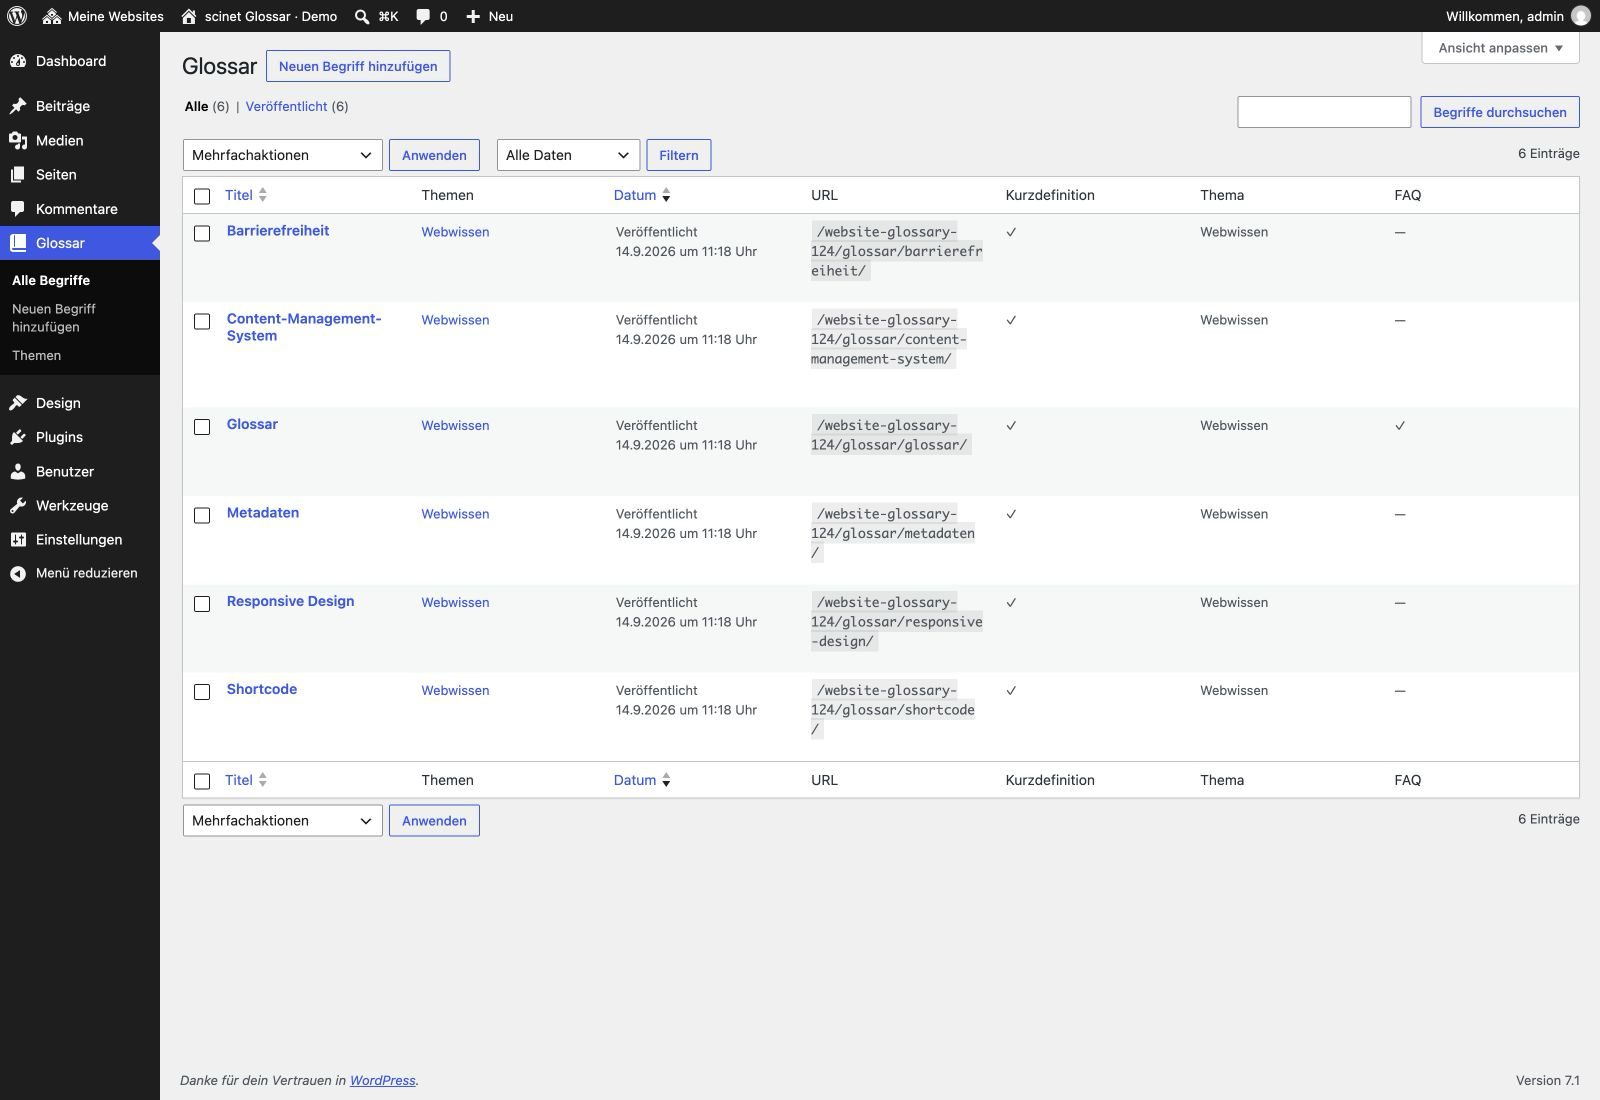Screen dimensions: 1600x1100
Task: Open Neuen Begriff hinzufügen submenu item
Action: pyautogui.click(x=54, y=318)
